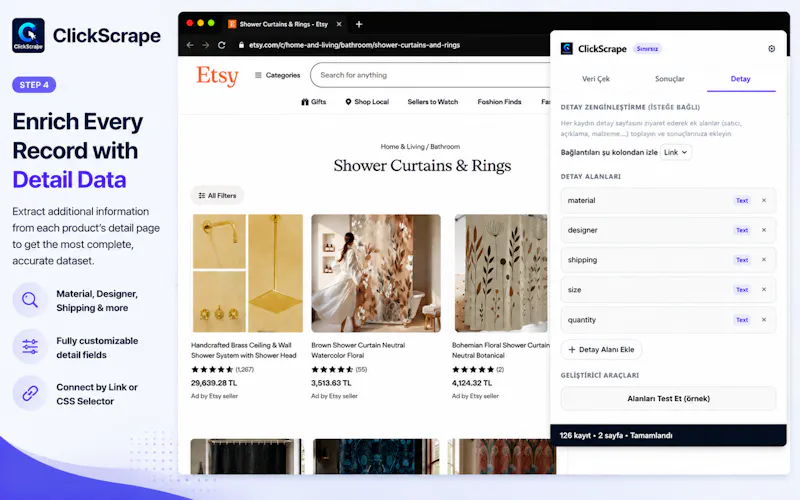The image size is (800, 500).
Task: Open the All Filters button
Action: pos(217,195)
